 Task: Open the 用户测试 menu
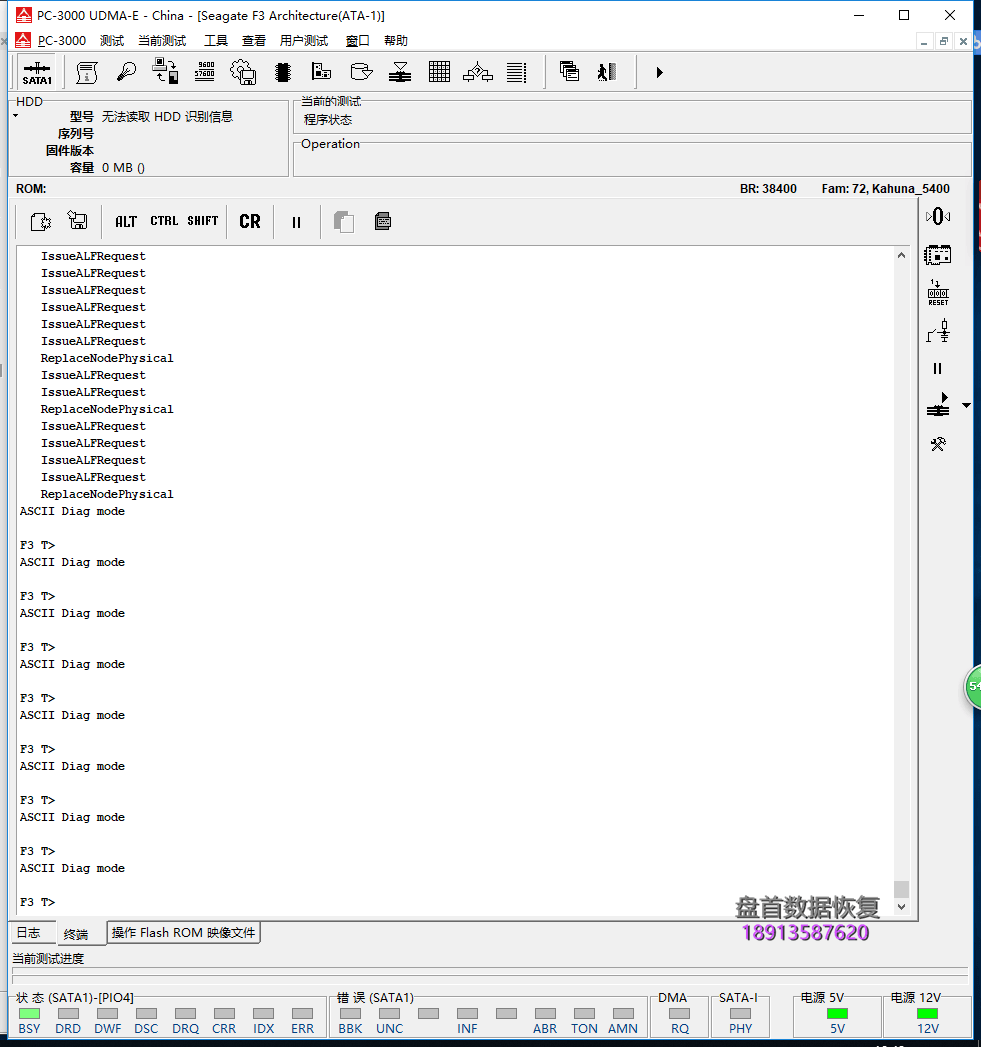pyautogui.click(x=304, y=41)
